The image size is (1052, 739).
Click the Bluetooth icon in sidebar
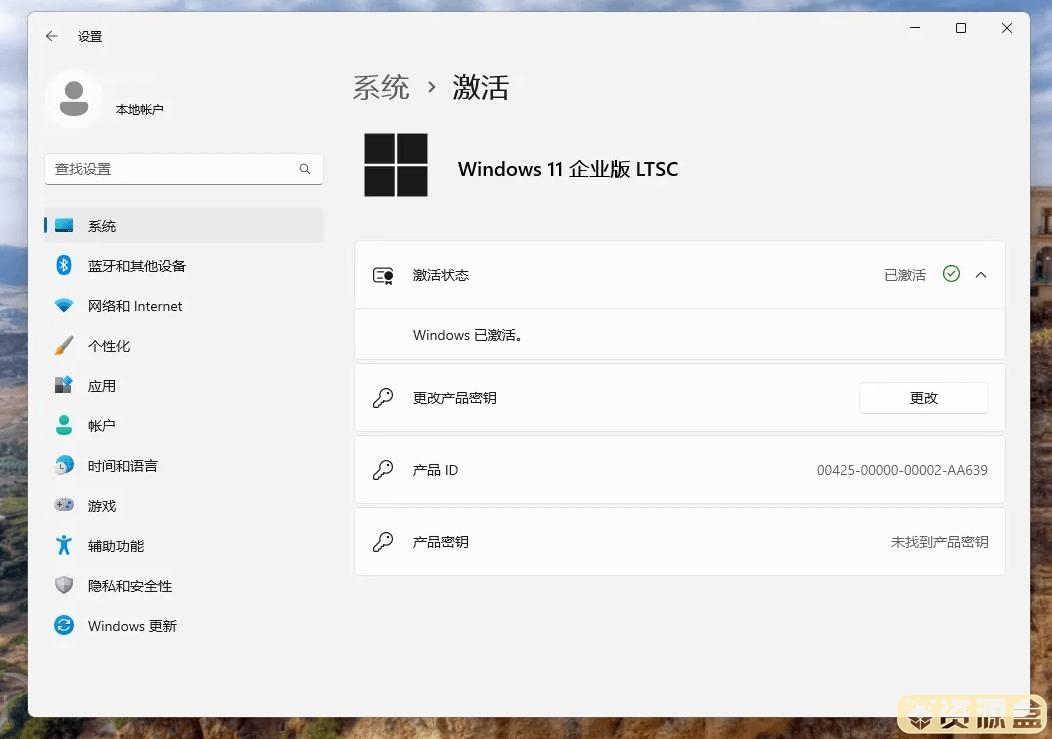(x=64, y=266)
